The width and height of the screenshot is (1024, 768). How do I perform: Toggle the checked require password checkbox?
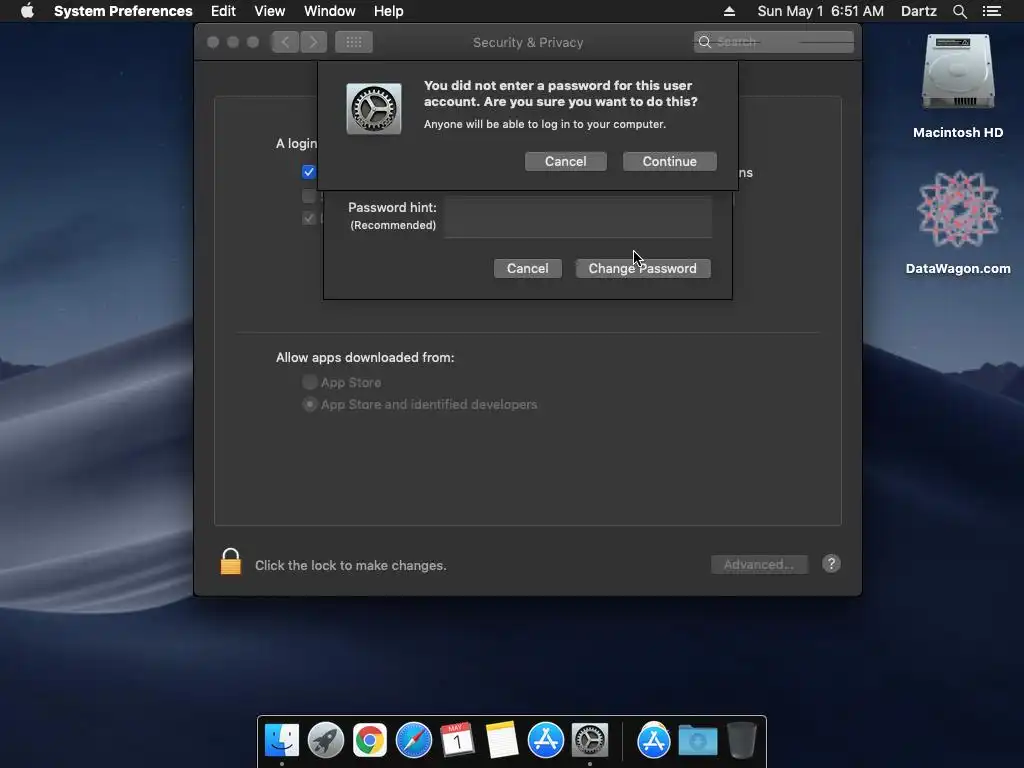[x=309, y=172]
